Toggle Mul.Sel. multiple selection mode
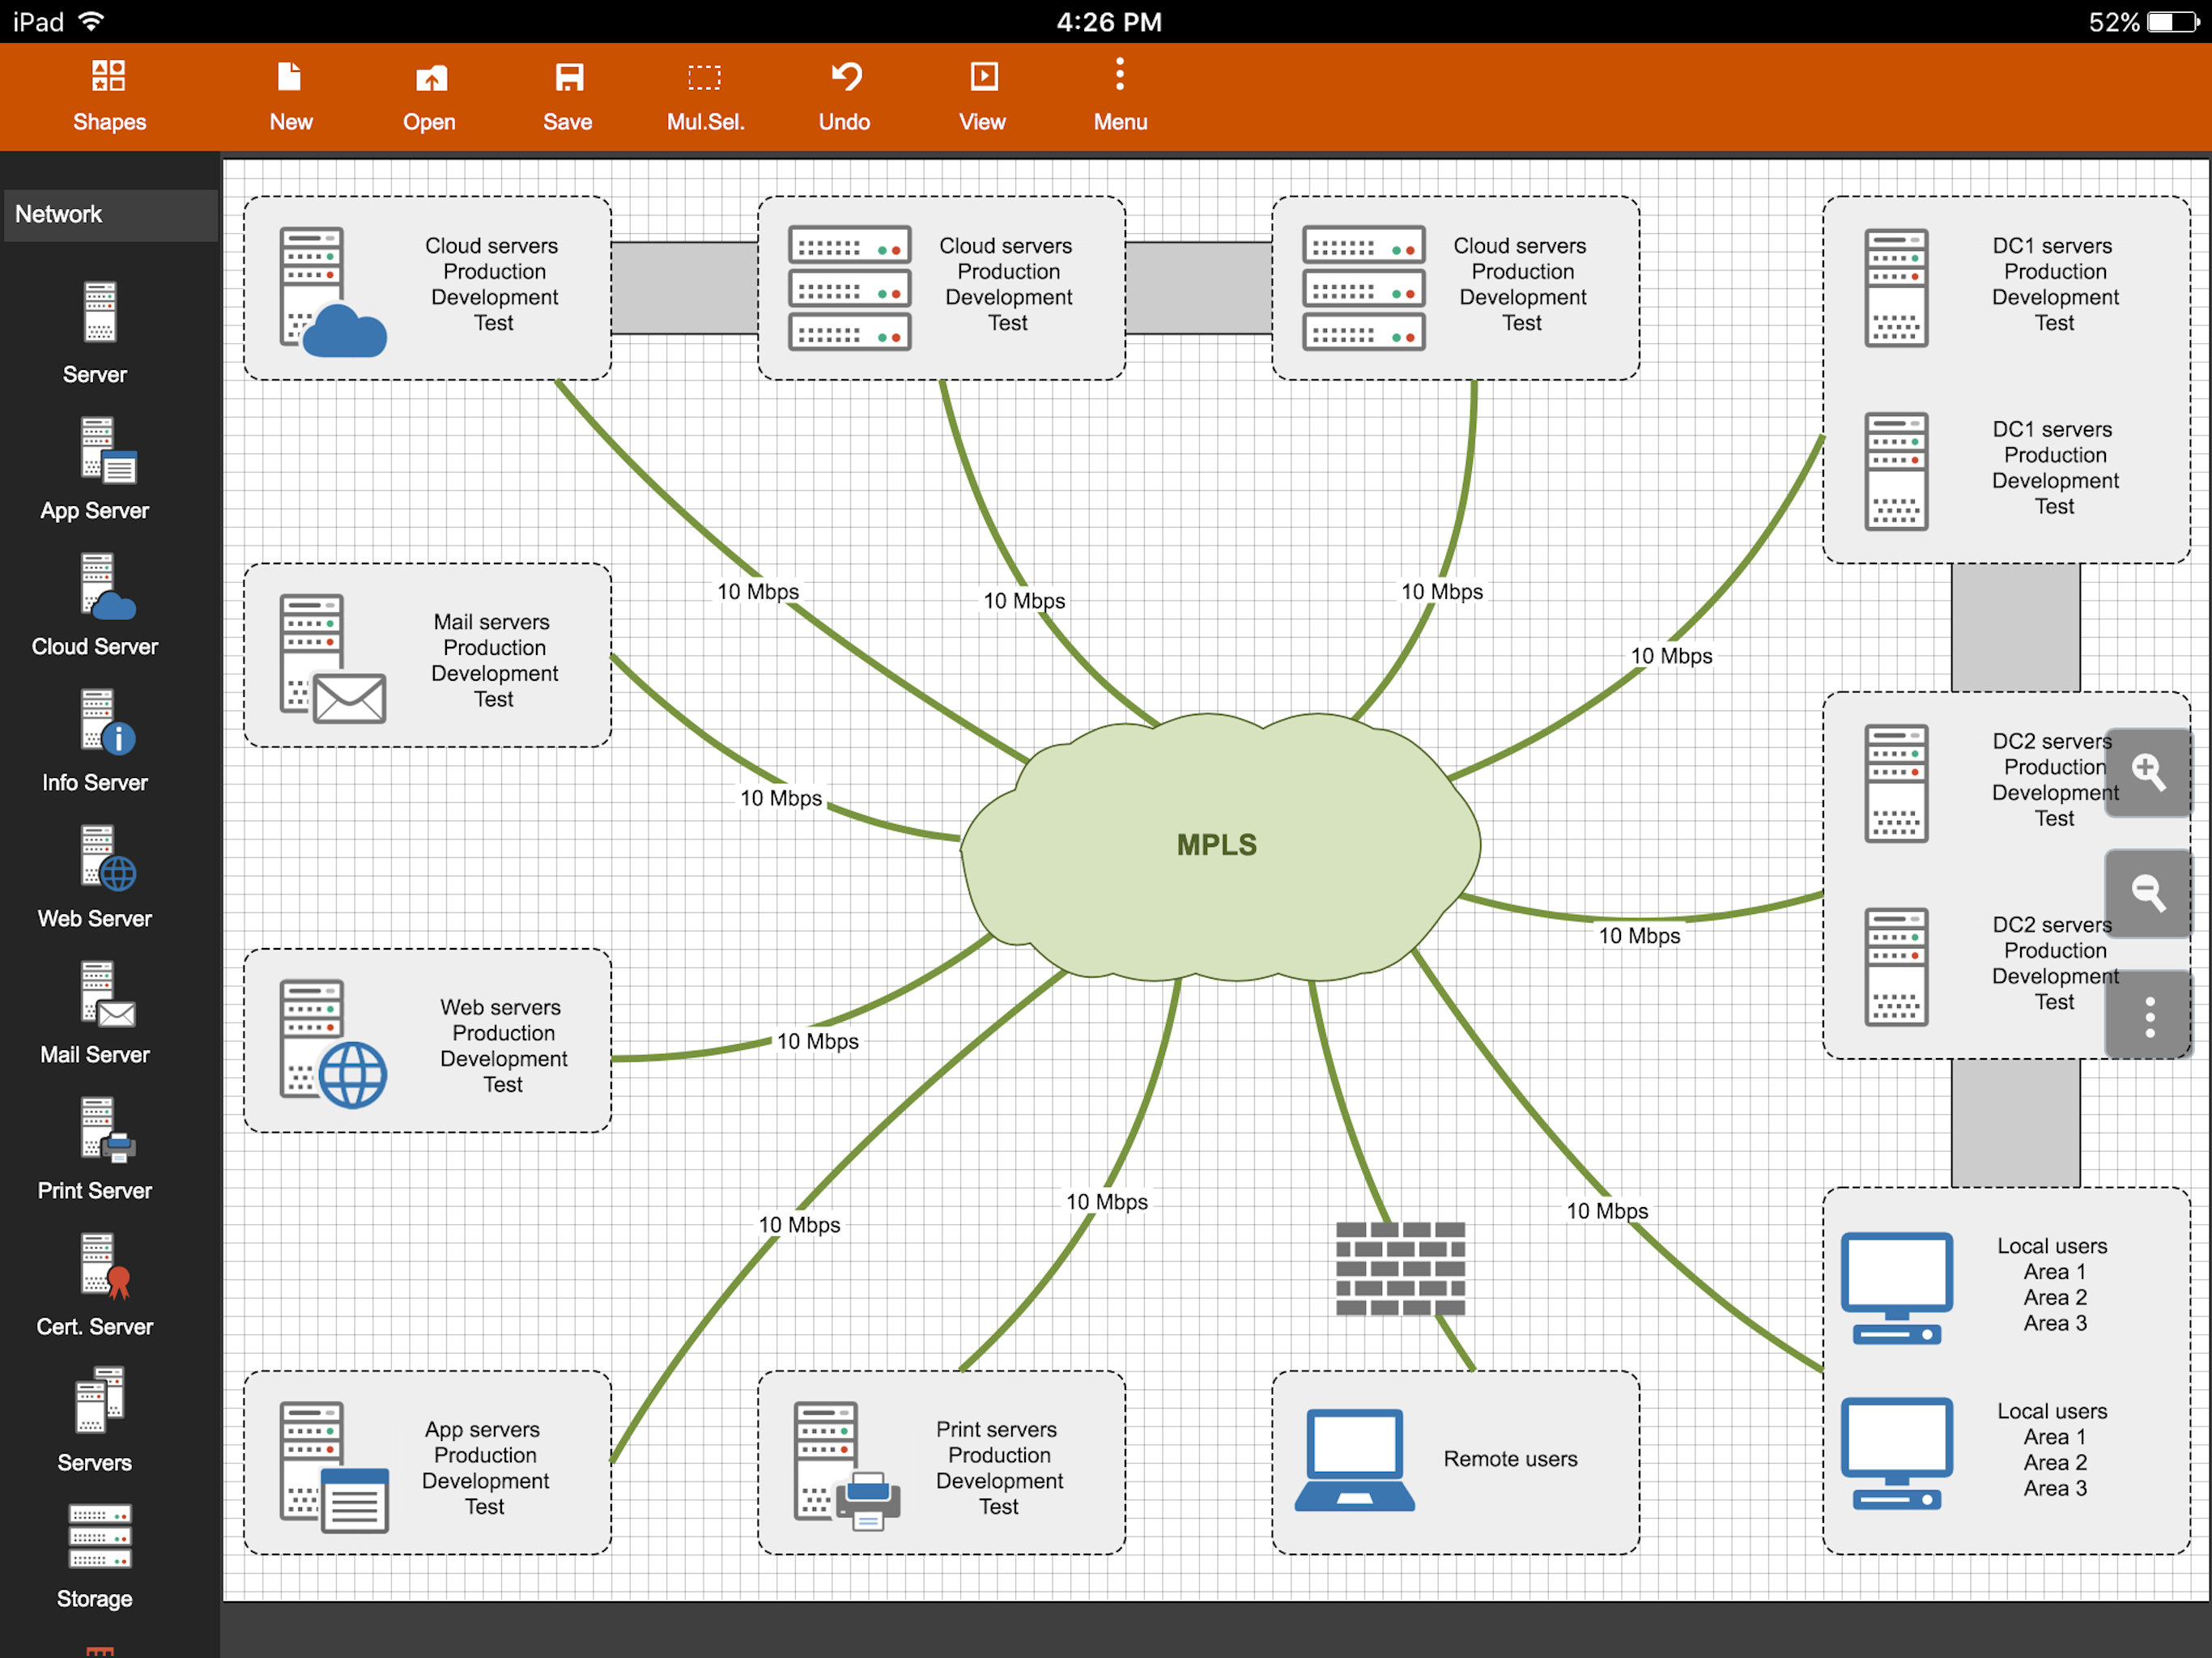Screen dimensions: 2212x1658 point(705,96)
